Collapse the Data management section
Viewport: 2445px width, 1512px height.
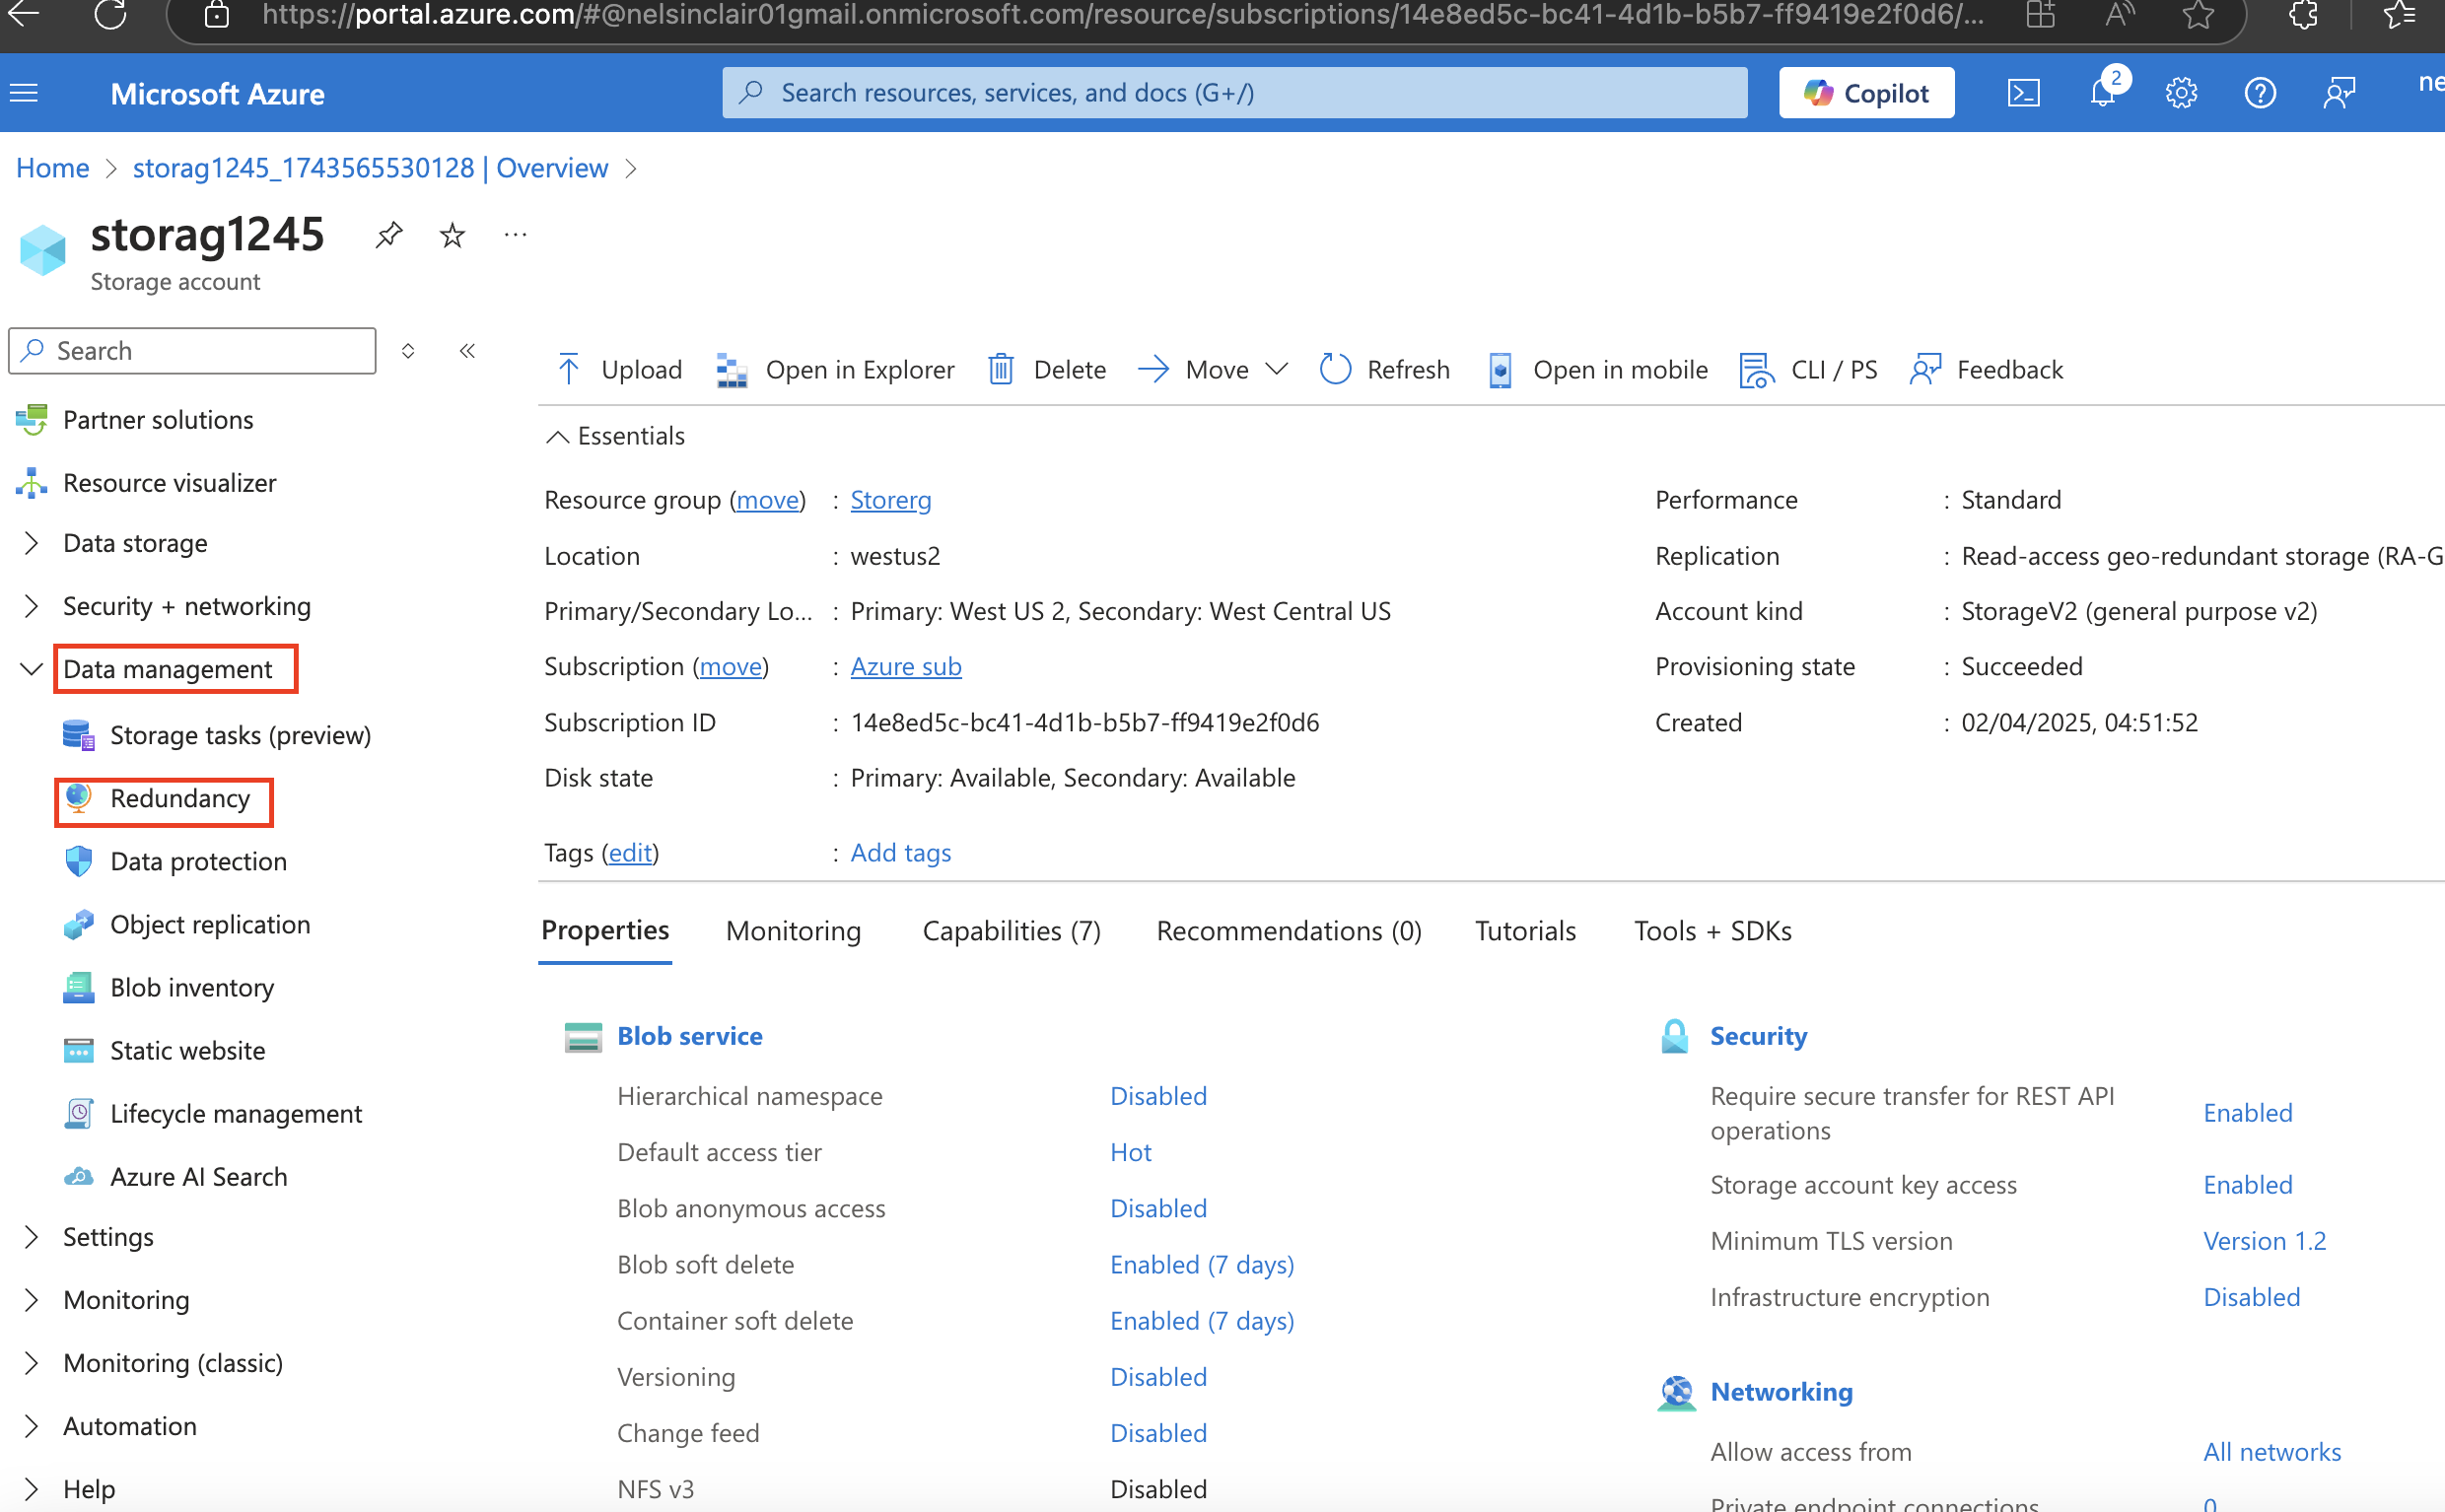click(x=31, y=669)
